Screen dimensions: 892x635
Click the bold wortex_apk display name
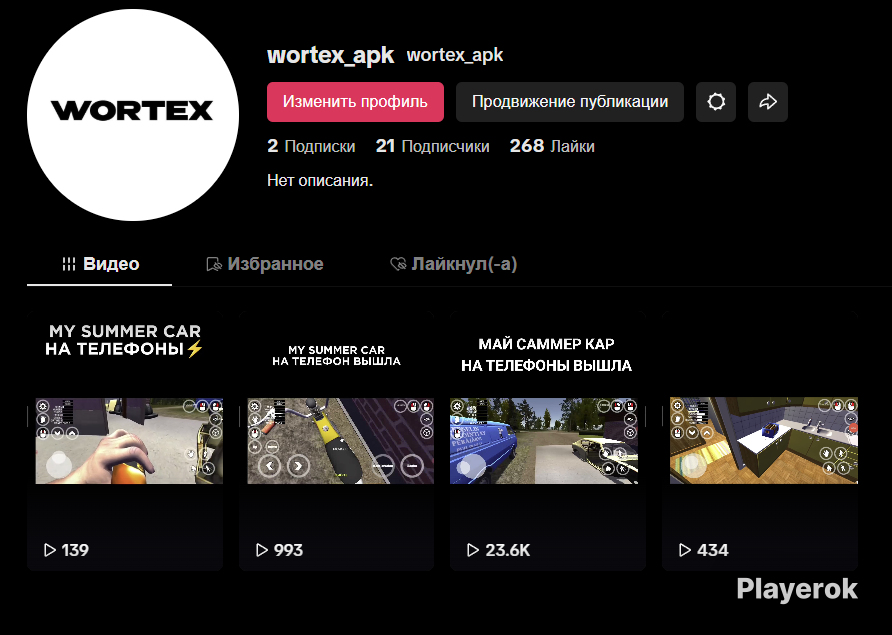click(331, 55)
